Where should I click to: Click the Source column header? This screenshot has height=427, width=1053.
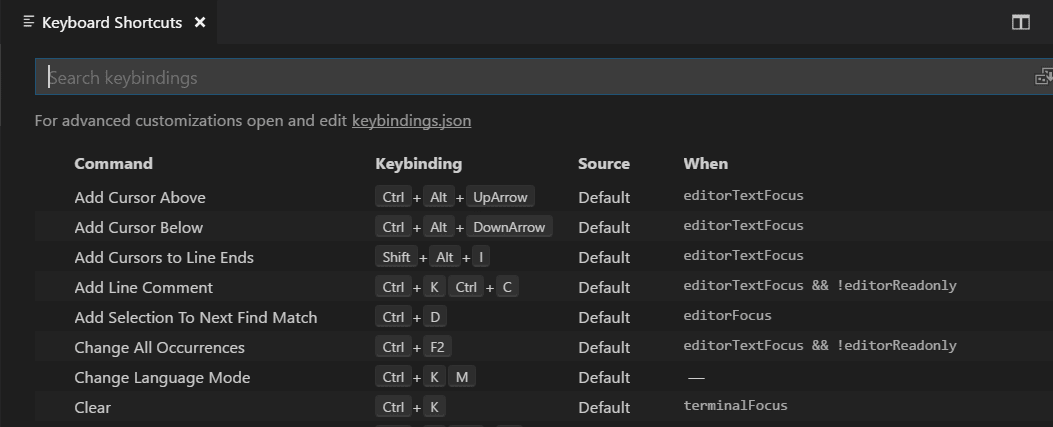click(603, 163)
